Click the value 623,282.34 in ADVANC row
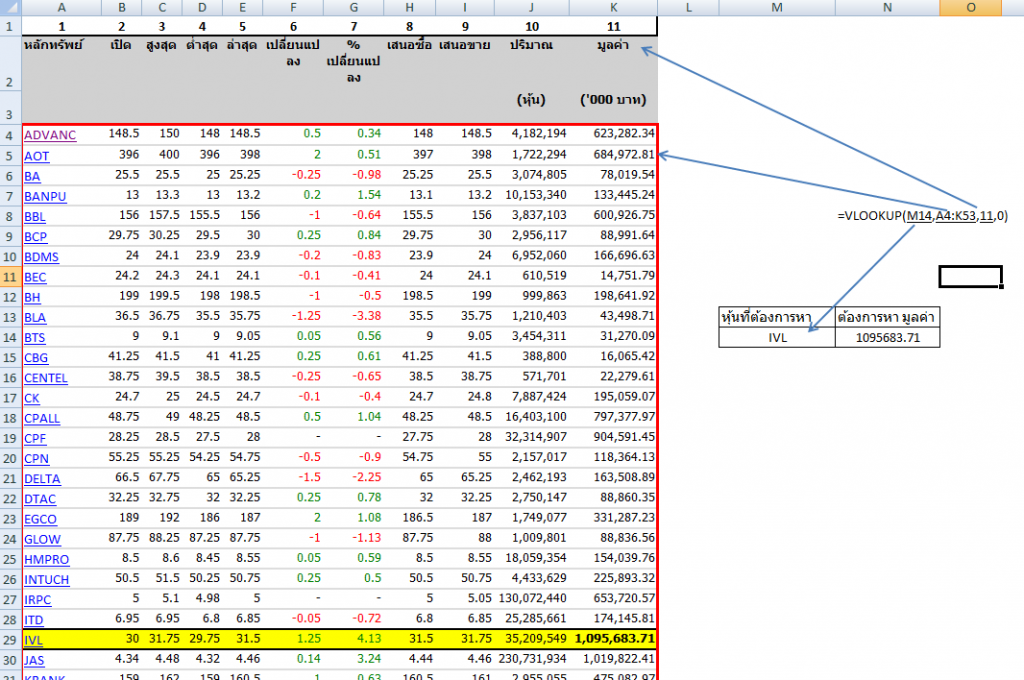 click(614, 134)
